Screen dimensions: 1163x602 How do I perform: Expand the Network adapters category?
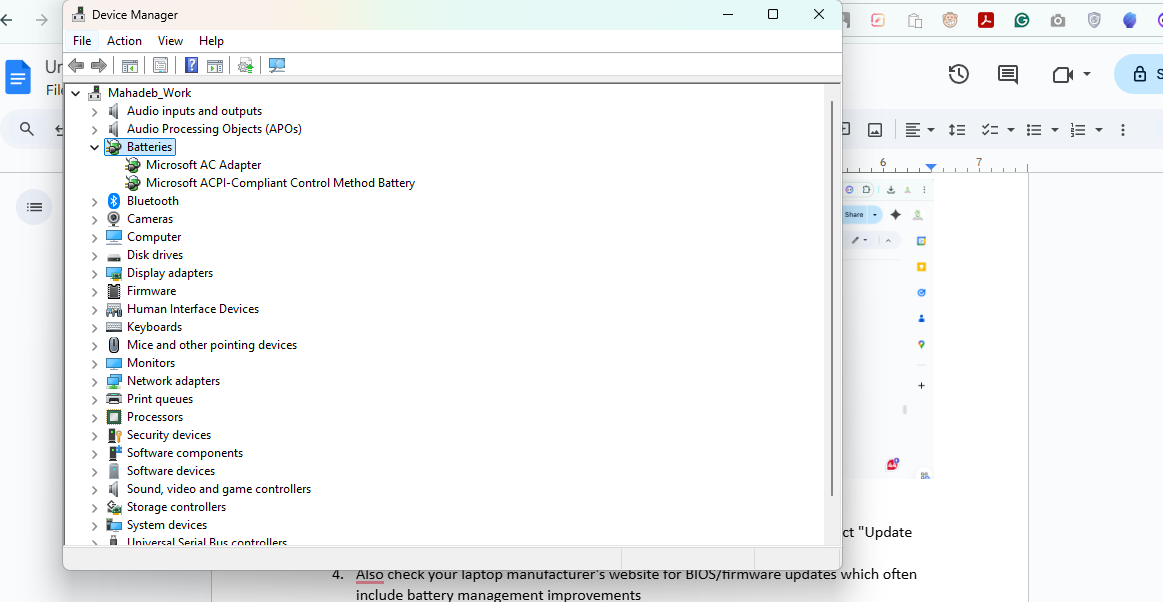tap(95, 380)
